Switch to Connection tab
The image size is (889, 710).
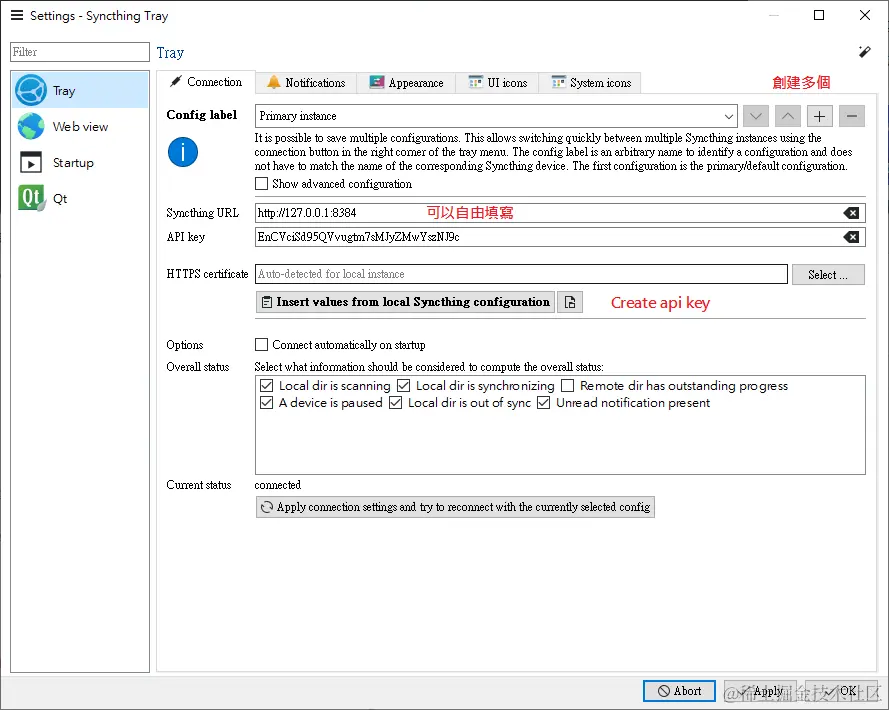coord(206,82)
